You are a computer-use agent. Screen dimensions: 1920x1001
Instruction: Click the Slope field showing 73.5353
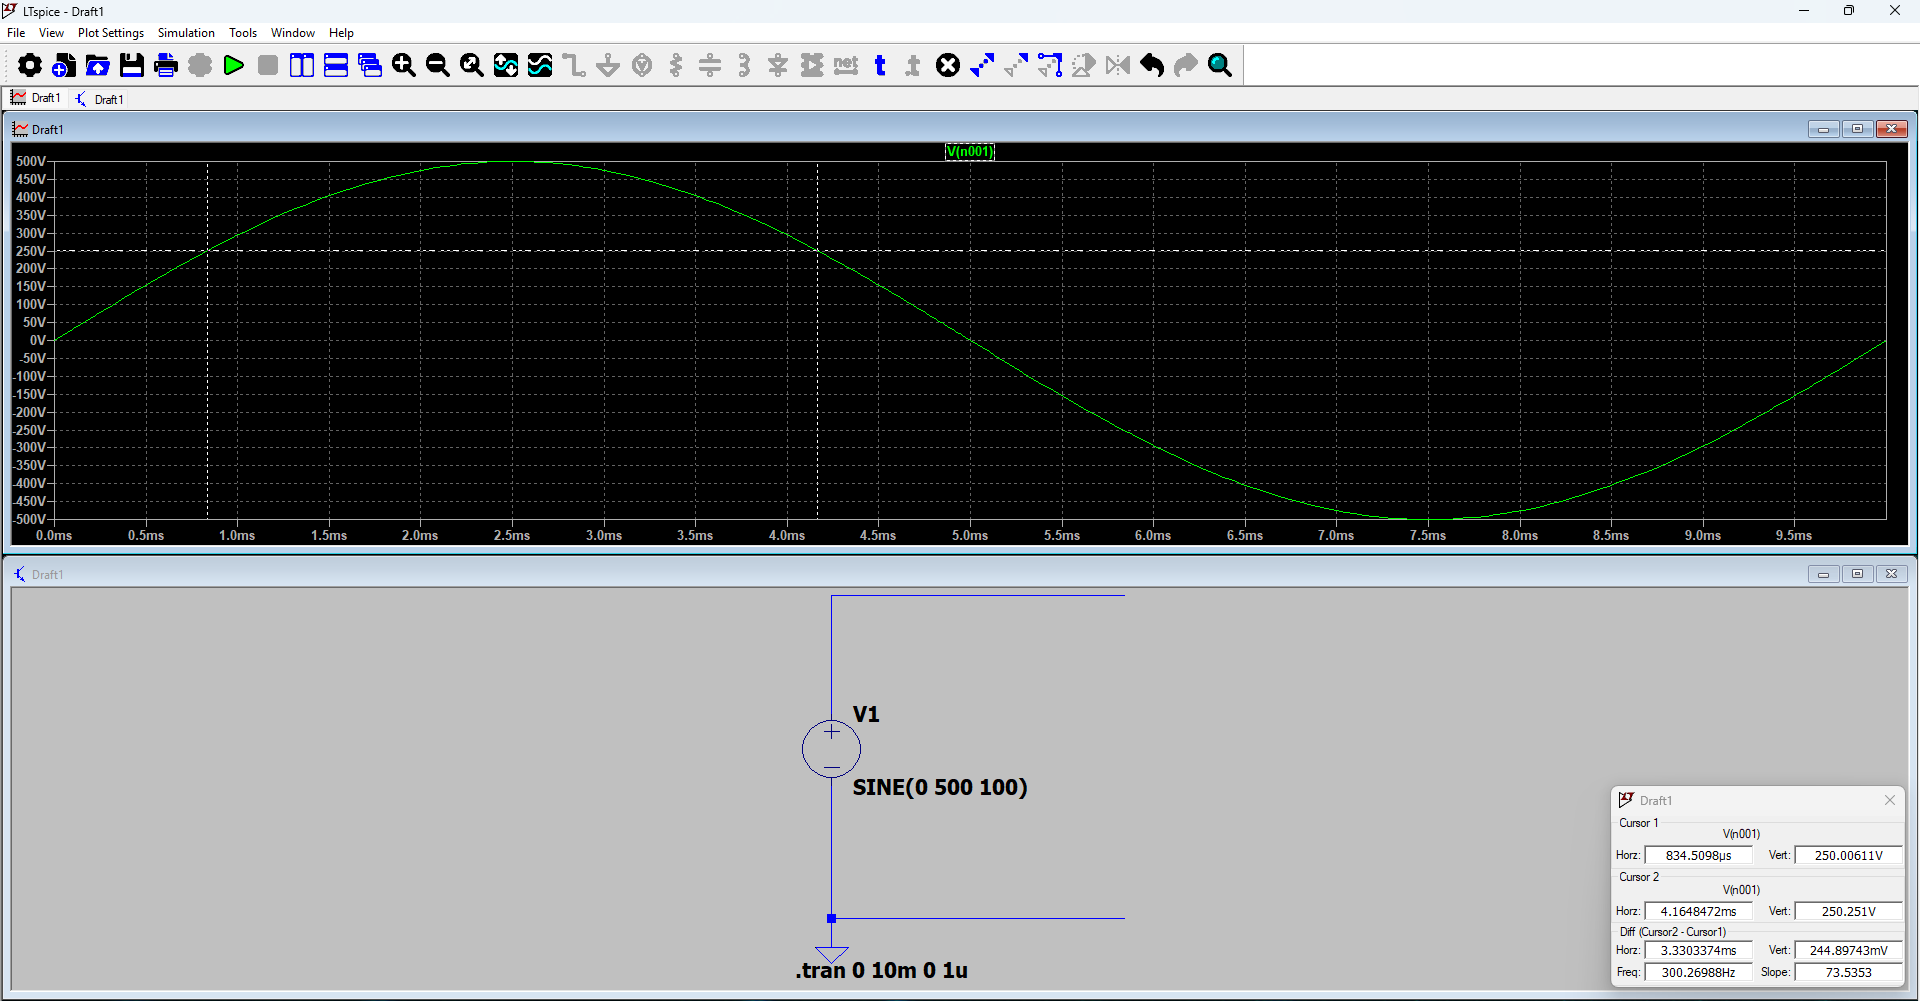pyautogui.click(x=1848, y=972)
